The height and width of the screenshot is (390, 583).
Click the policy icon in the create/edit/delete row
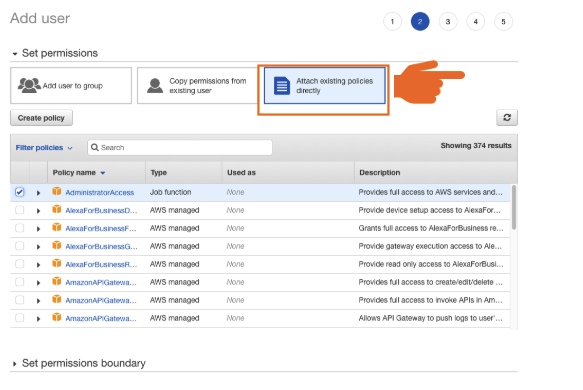coord(57,281)
